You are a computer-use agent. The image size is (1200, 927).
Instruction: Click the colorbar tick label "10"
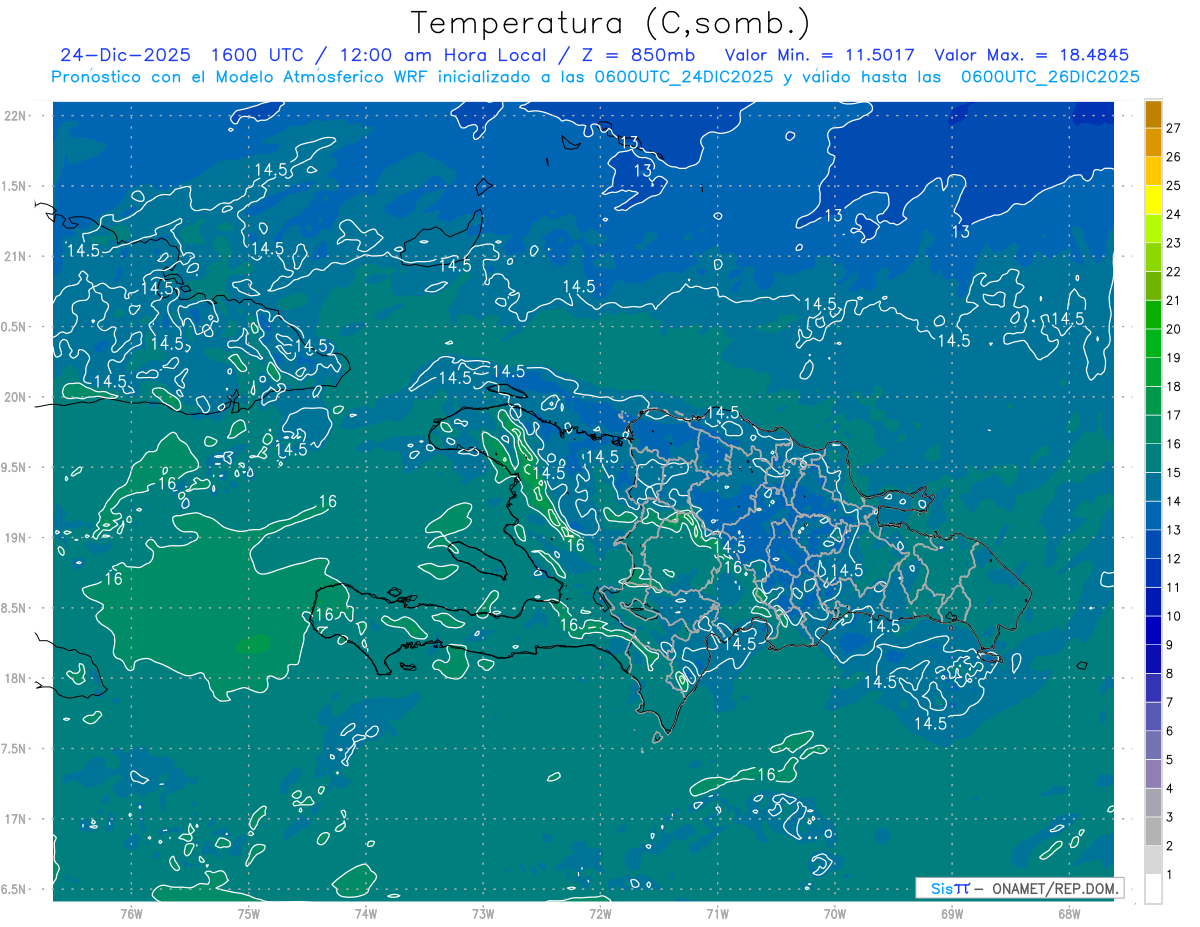coord(1174,616)
